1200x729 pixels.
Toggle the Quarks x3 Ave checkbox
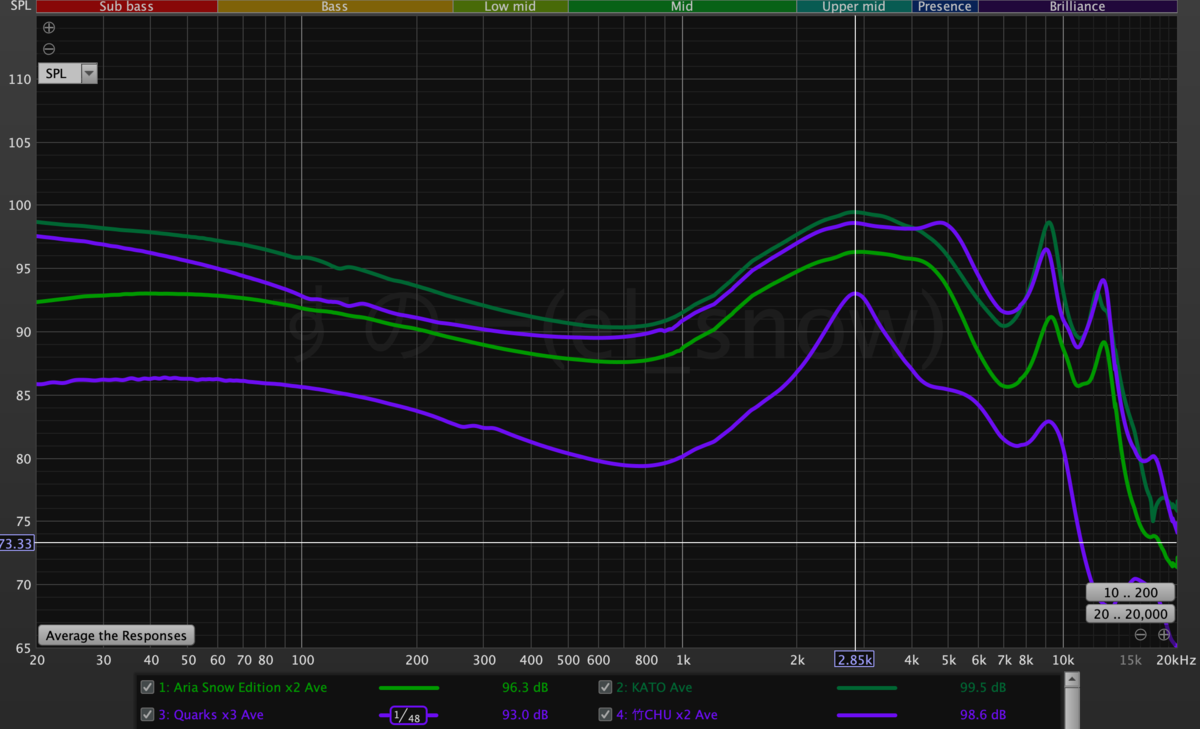coord(148,715)
